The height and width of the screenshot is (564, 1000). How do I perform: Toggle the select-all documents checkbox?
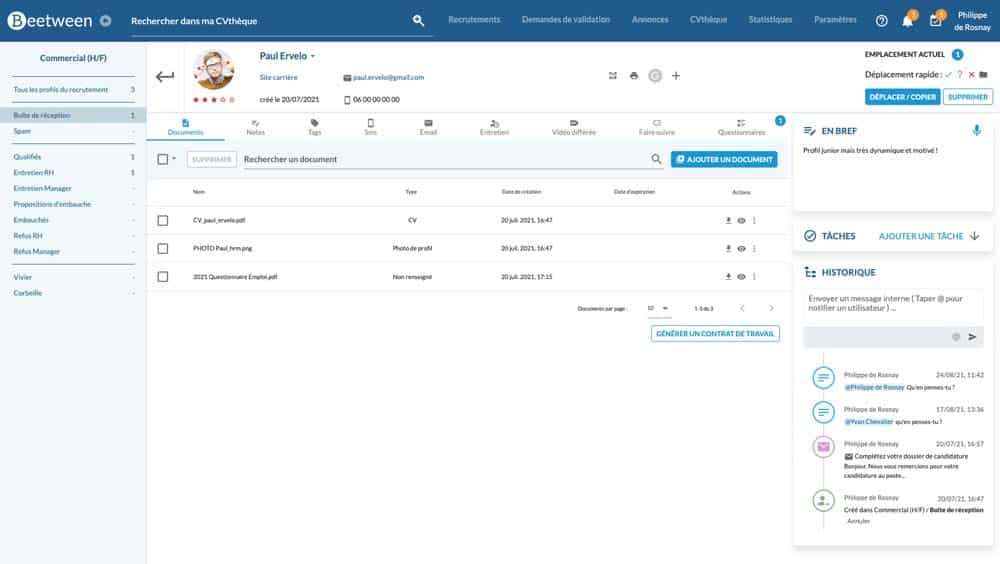(163, 159)
